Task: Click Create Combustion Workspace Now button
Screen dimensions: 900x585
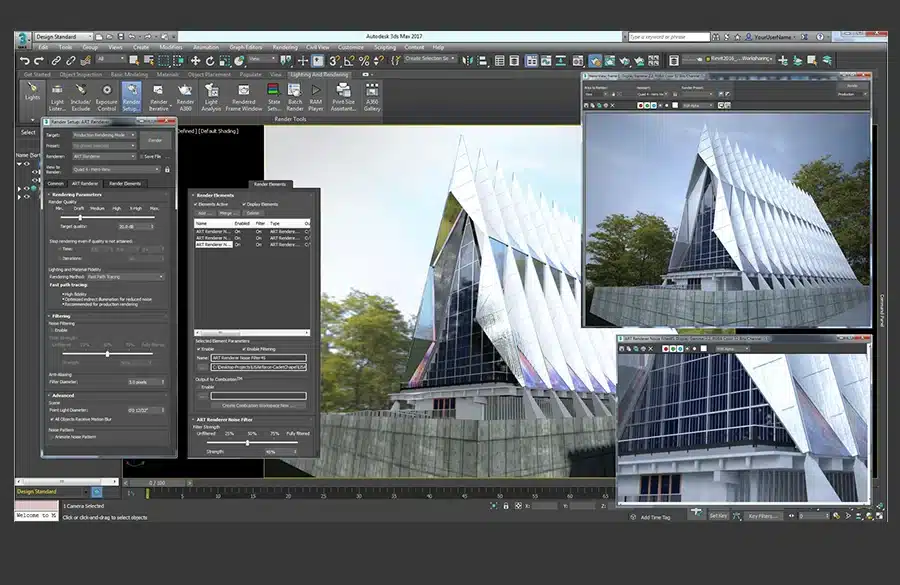Action: 258,405
